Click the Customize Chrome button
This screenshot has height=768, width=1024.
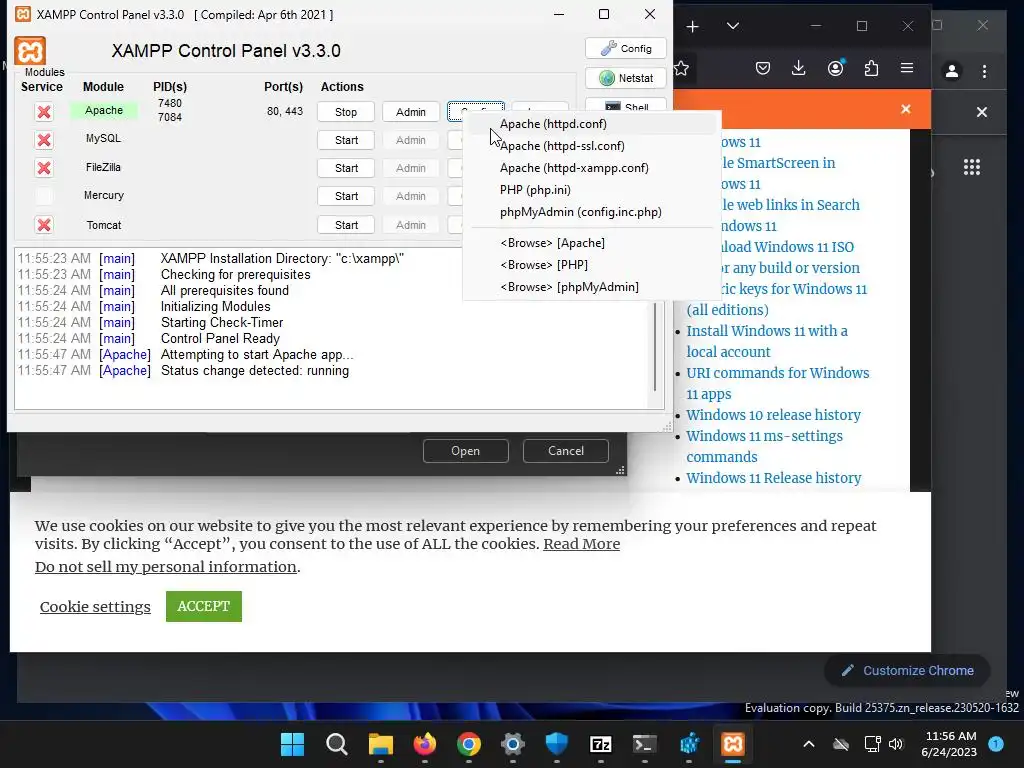pyautogui.click(x=907, y=671)
